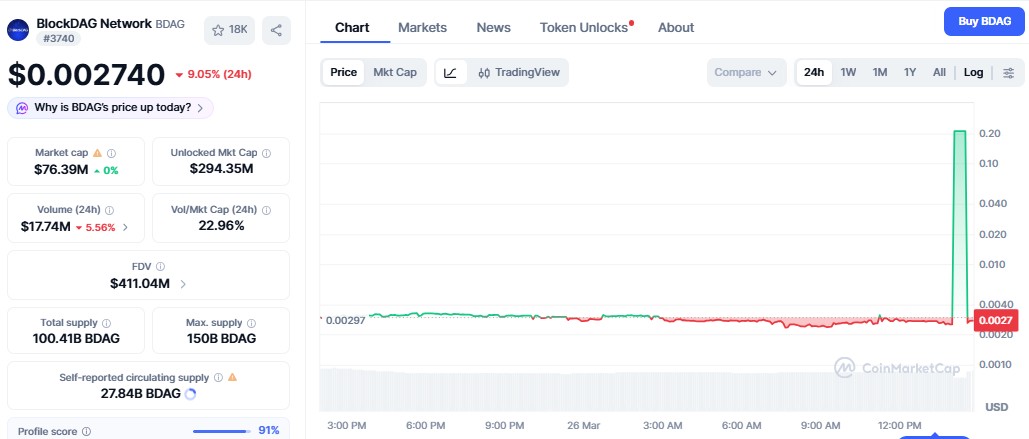Open the Total supply info icon
The width and height of the screenshot is (1029, 439).
click(x=106, y=323)
